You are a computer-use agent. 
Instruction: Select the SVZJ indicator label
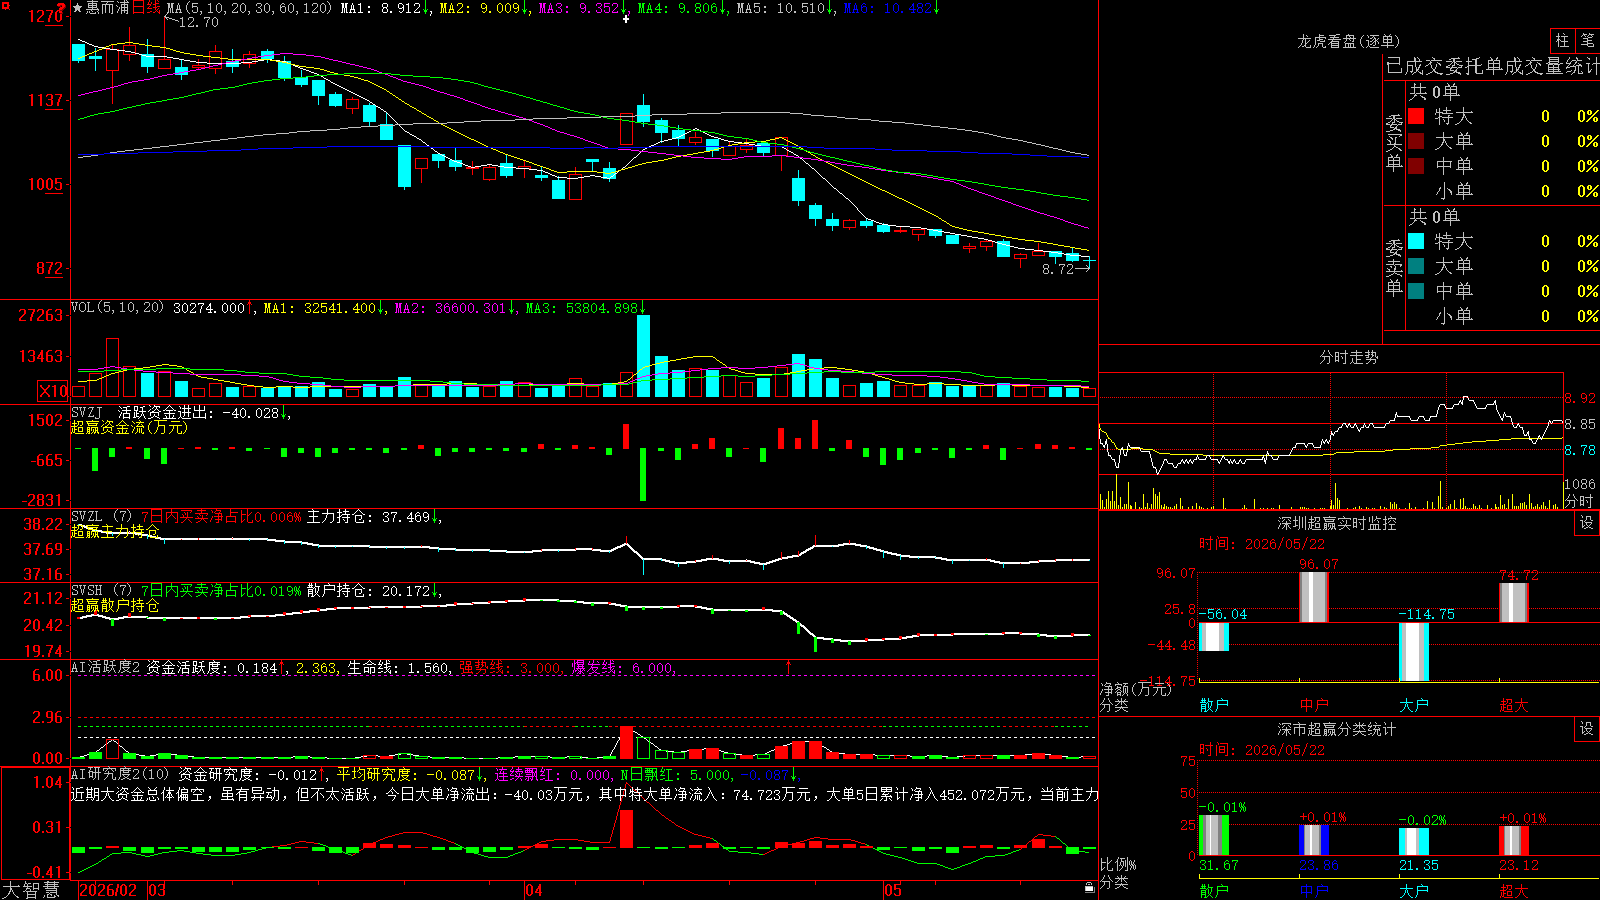pos(87,412)
